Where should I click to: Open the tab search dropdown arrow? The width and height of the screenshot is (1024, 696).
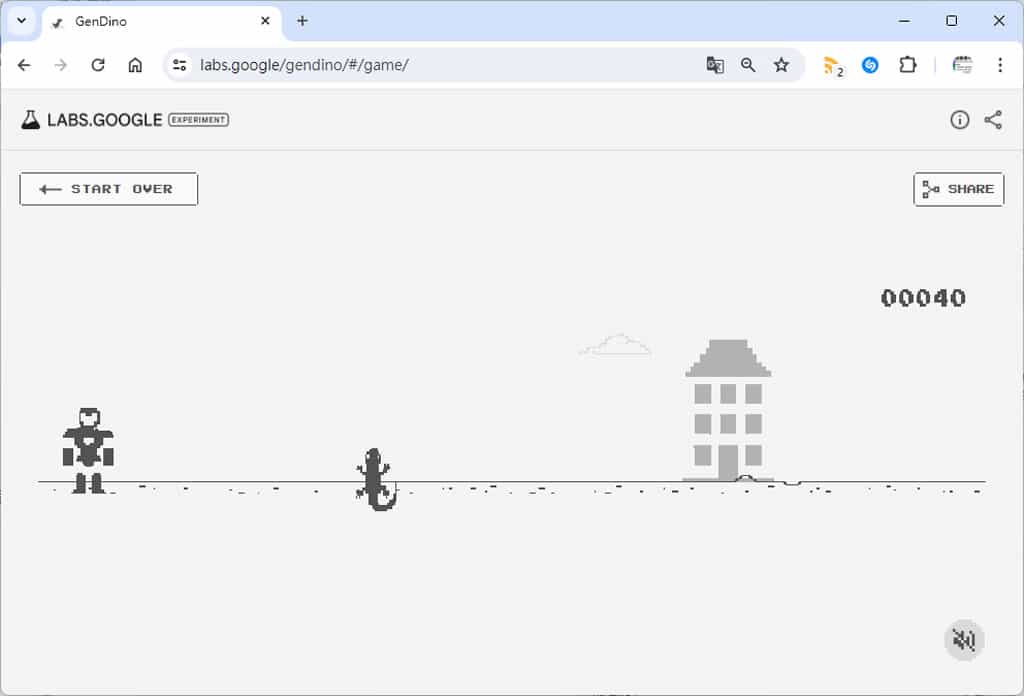(x=22, y=20)
